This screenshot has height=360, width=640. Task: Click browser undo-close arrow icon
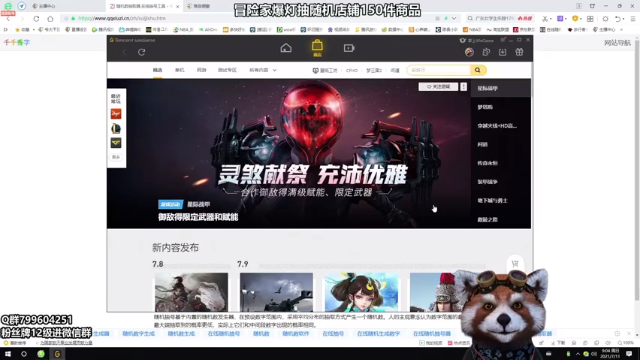[618, 19]
